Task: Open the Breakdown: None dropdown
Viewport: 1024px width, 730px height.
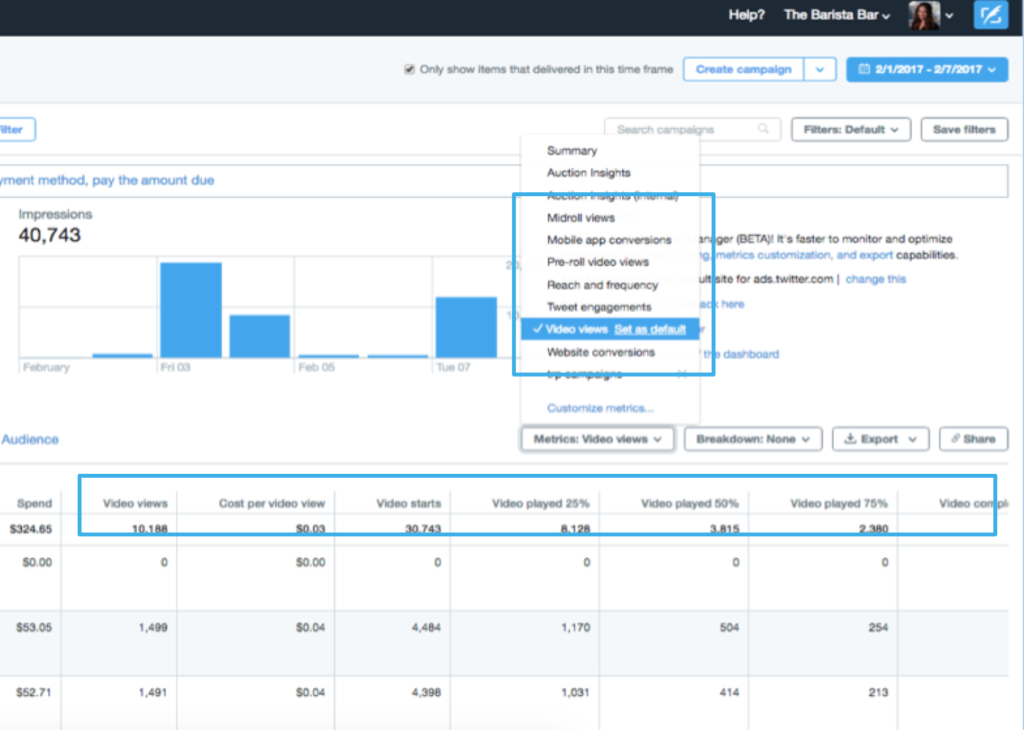Action: (x=752, y=438)
